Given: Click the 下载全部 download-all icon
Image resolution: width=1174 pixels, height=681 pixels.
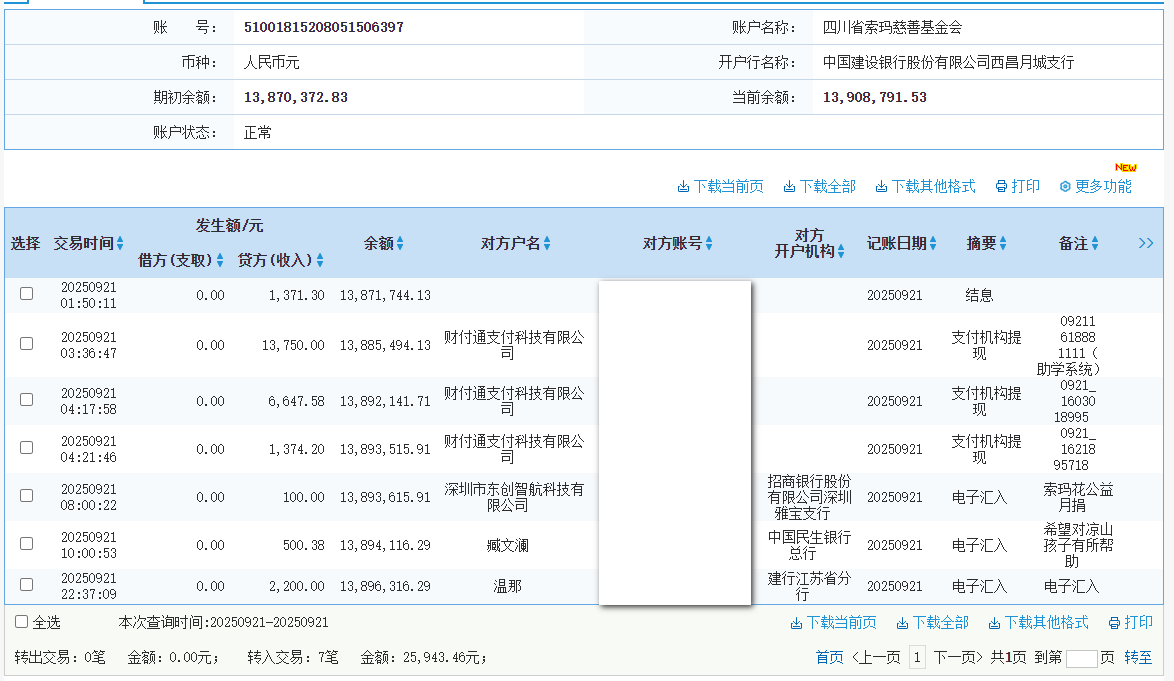Looking at the screenshot, I should click(x=789, y=186).
